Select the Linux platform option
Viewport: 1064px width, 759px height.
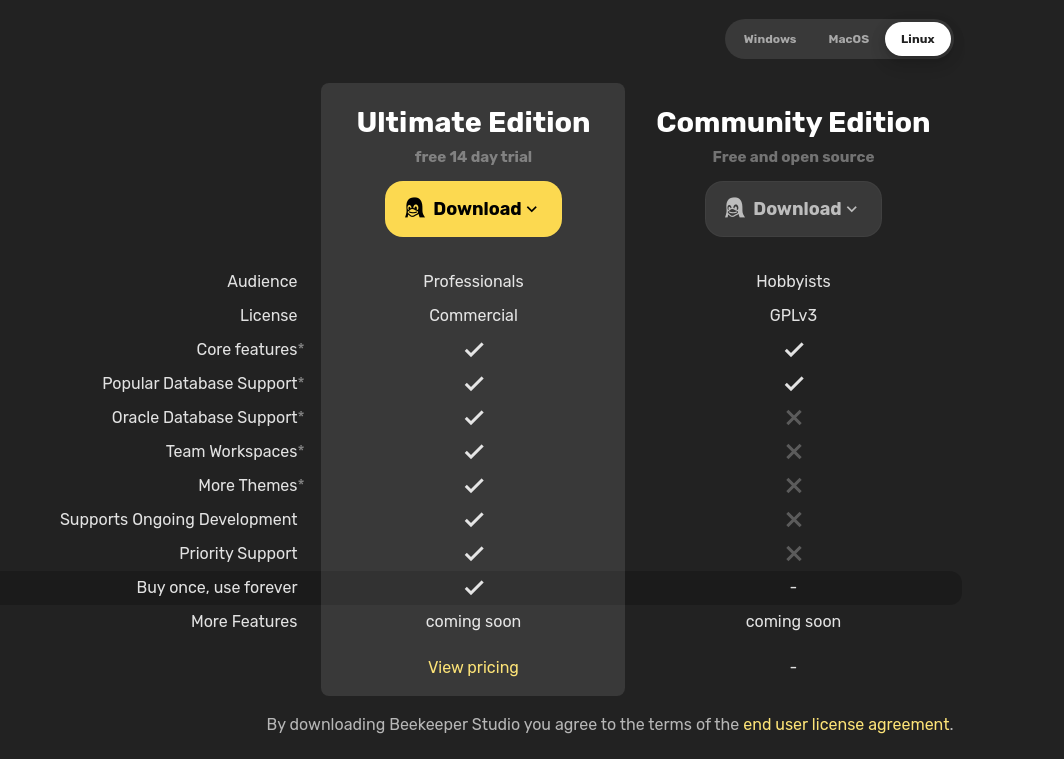[918, 39]
